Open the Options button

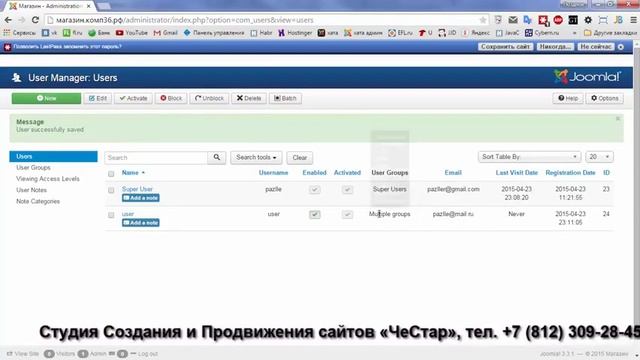604,98
